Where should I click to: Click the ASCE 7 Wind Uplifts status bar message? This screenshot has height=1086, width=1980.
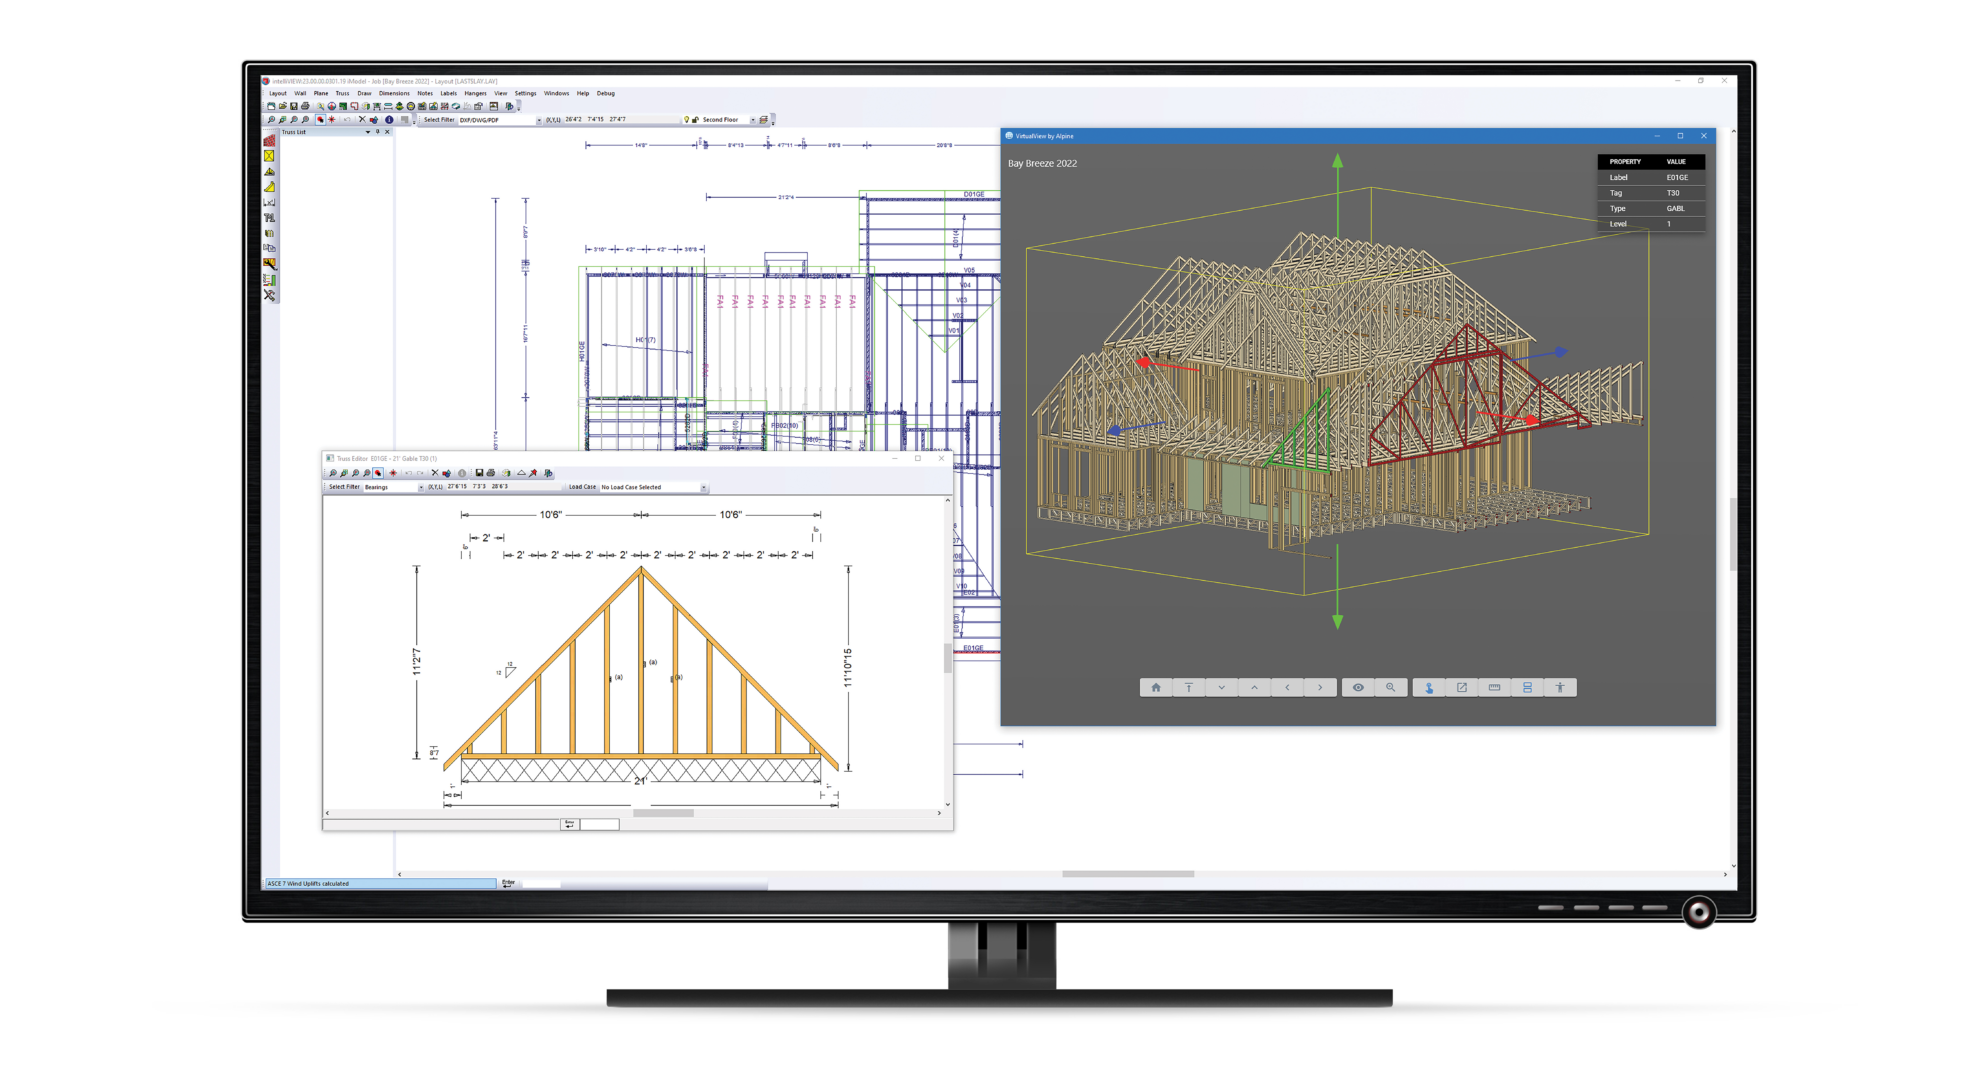(380, 884)
